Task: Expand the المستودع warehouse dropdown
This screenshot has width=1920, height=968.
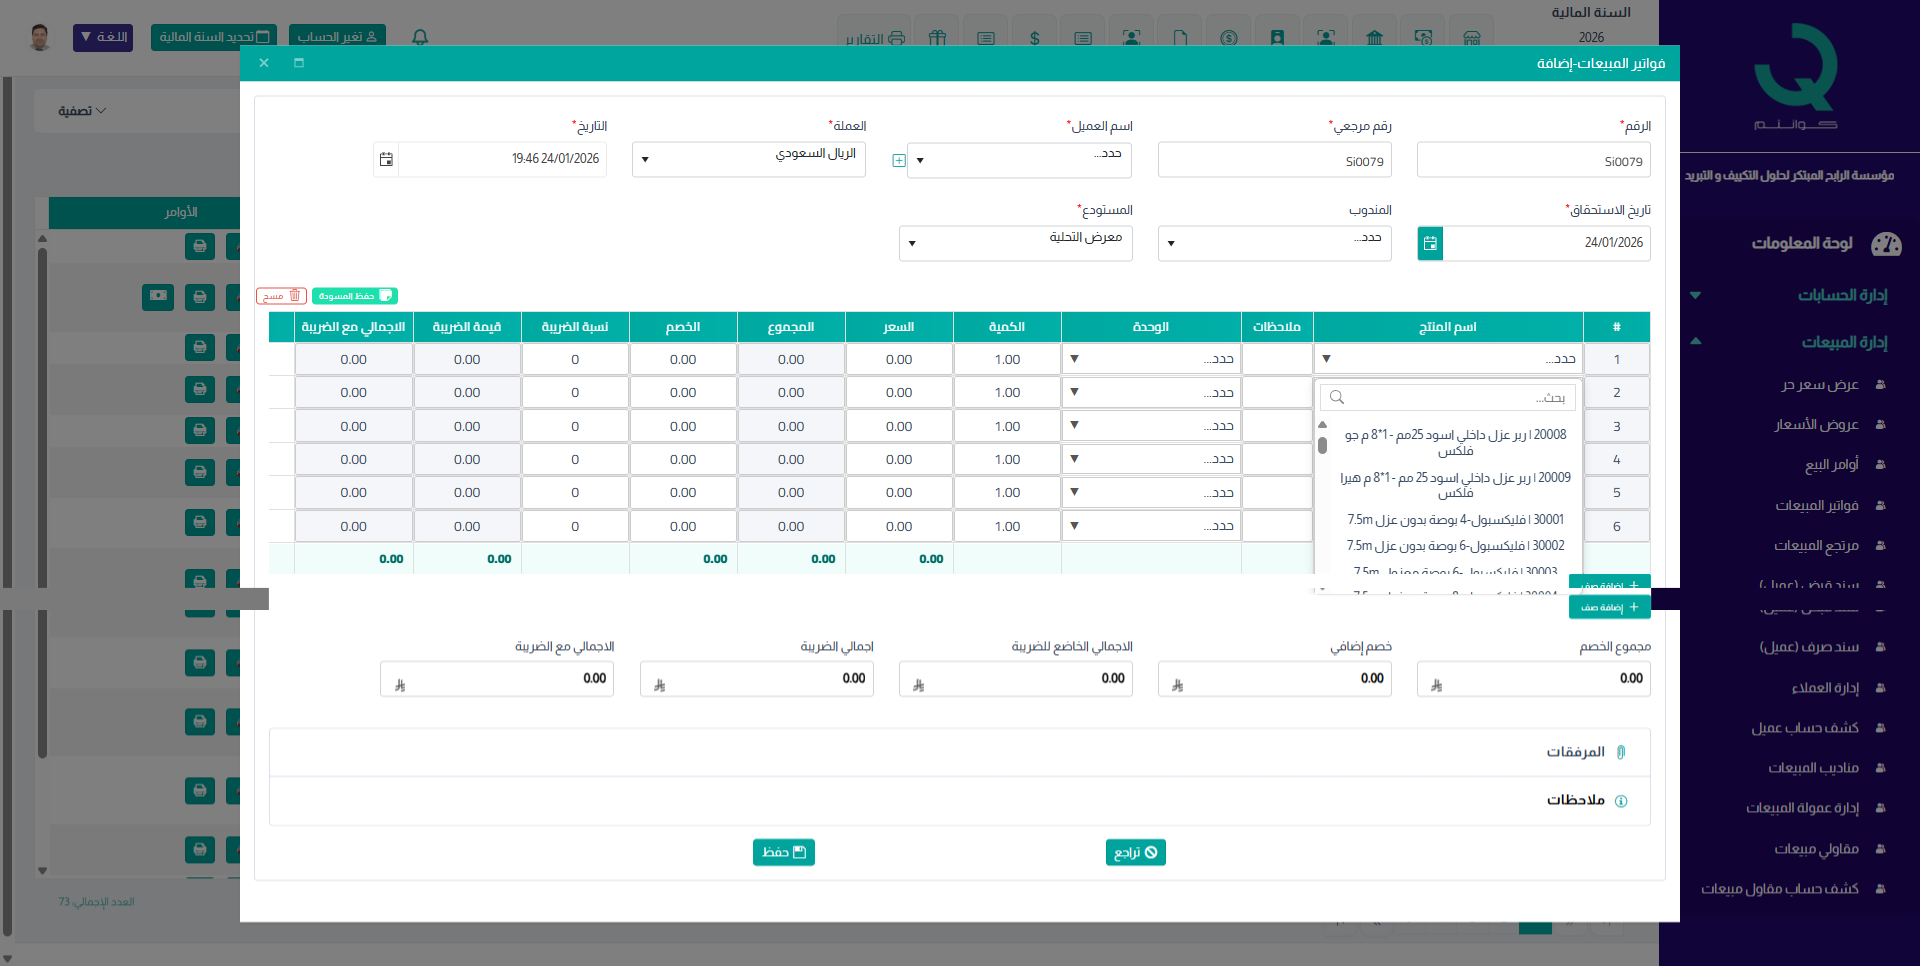Action: point(1015,243)
